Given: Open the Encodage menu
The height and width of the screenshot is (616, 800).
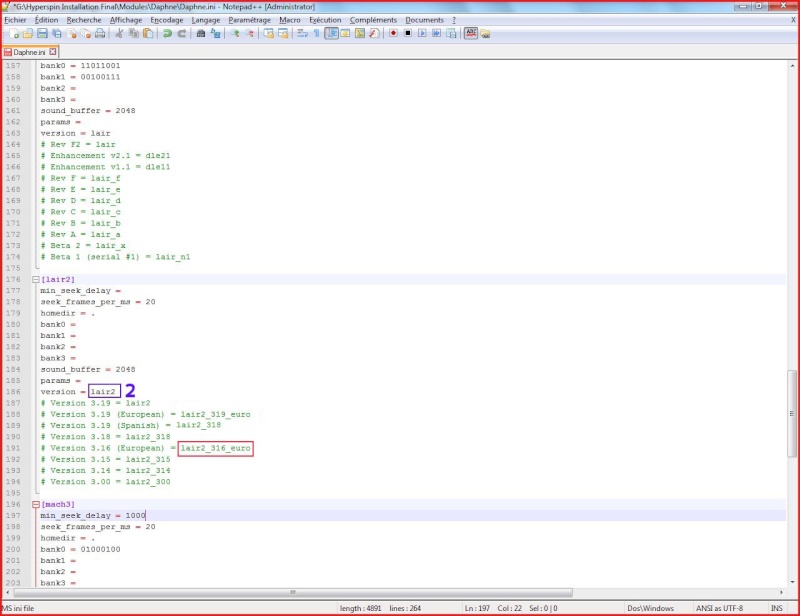Looking at the screenshot, I should (167, 20).
